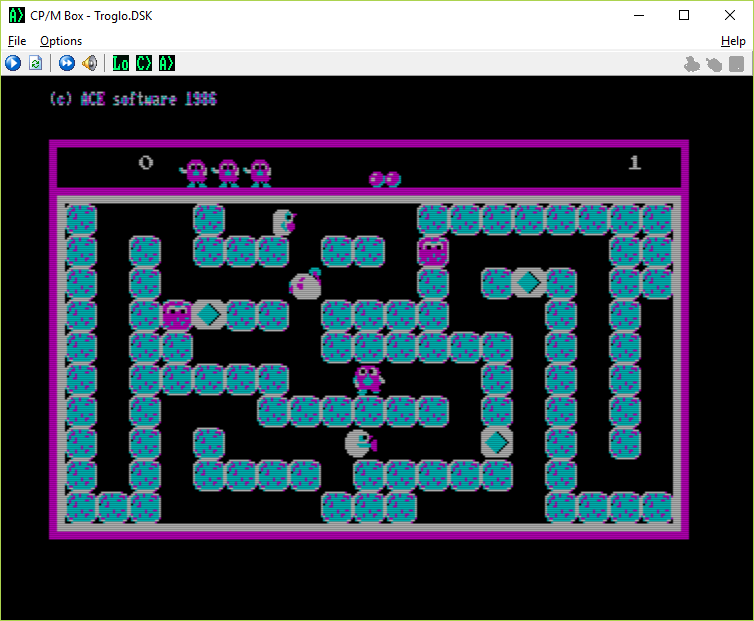Click the purple monster block below the top-right wall
This screenshot has width=754, height=621.
click(433, 251)
